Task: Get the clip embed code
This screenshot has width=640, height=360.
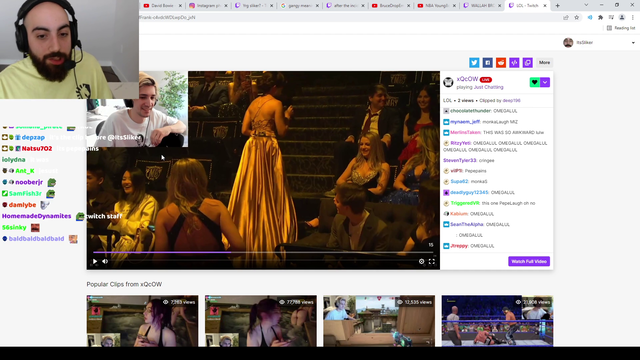Action: tap(514, 62)
